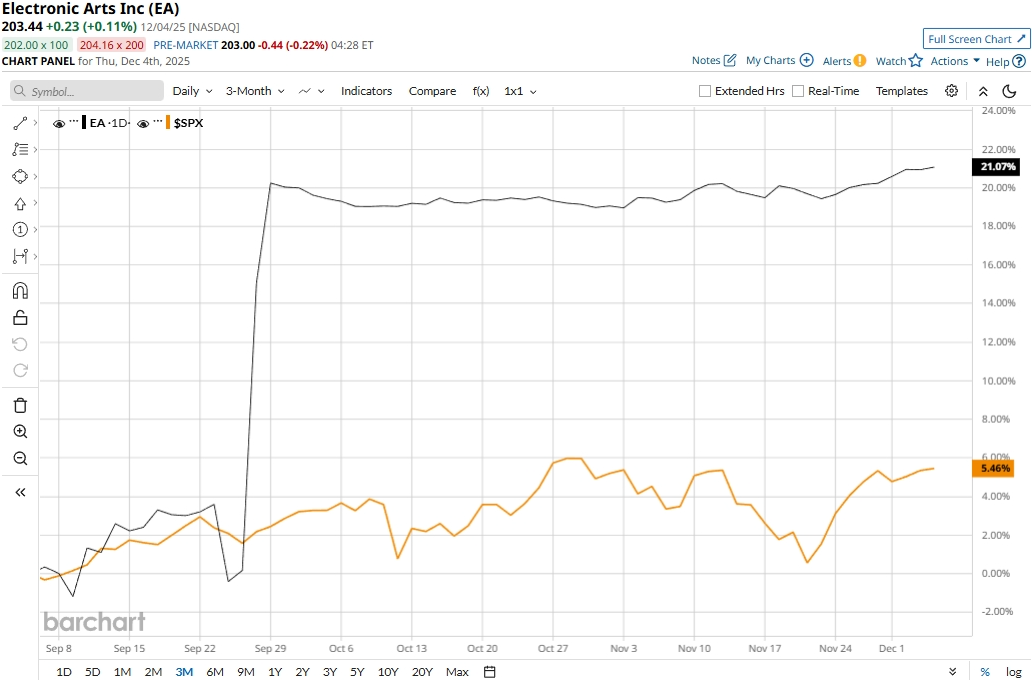1032x680 pixels.
Task: Click the Full Screen Chart button
Action: click(x=976, y=39)
